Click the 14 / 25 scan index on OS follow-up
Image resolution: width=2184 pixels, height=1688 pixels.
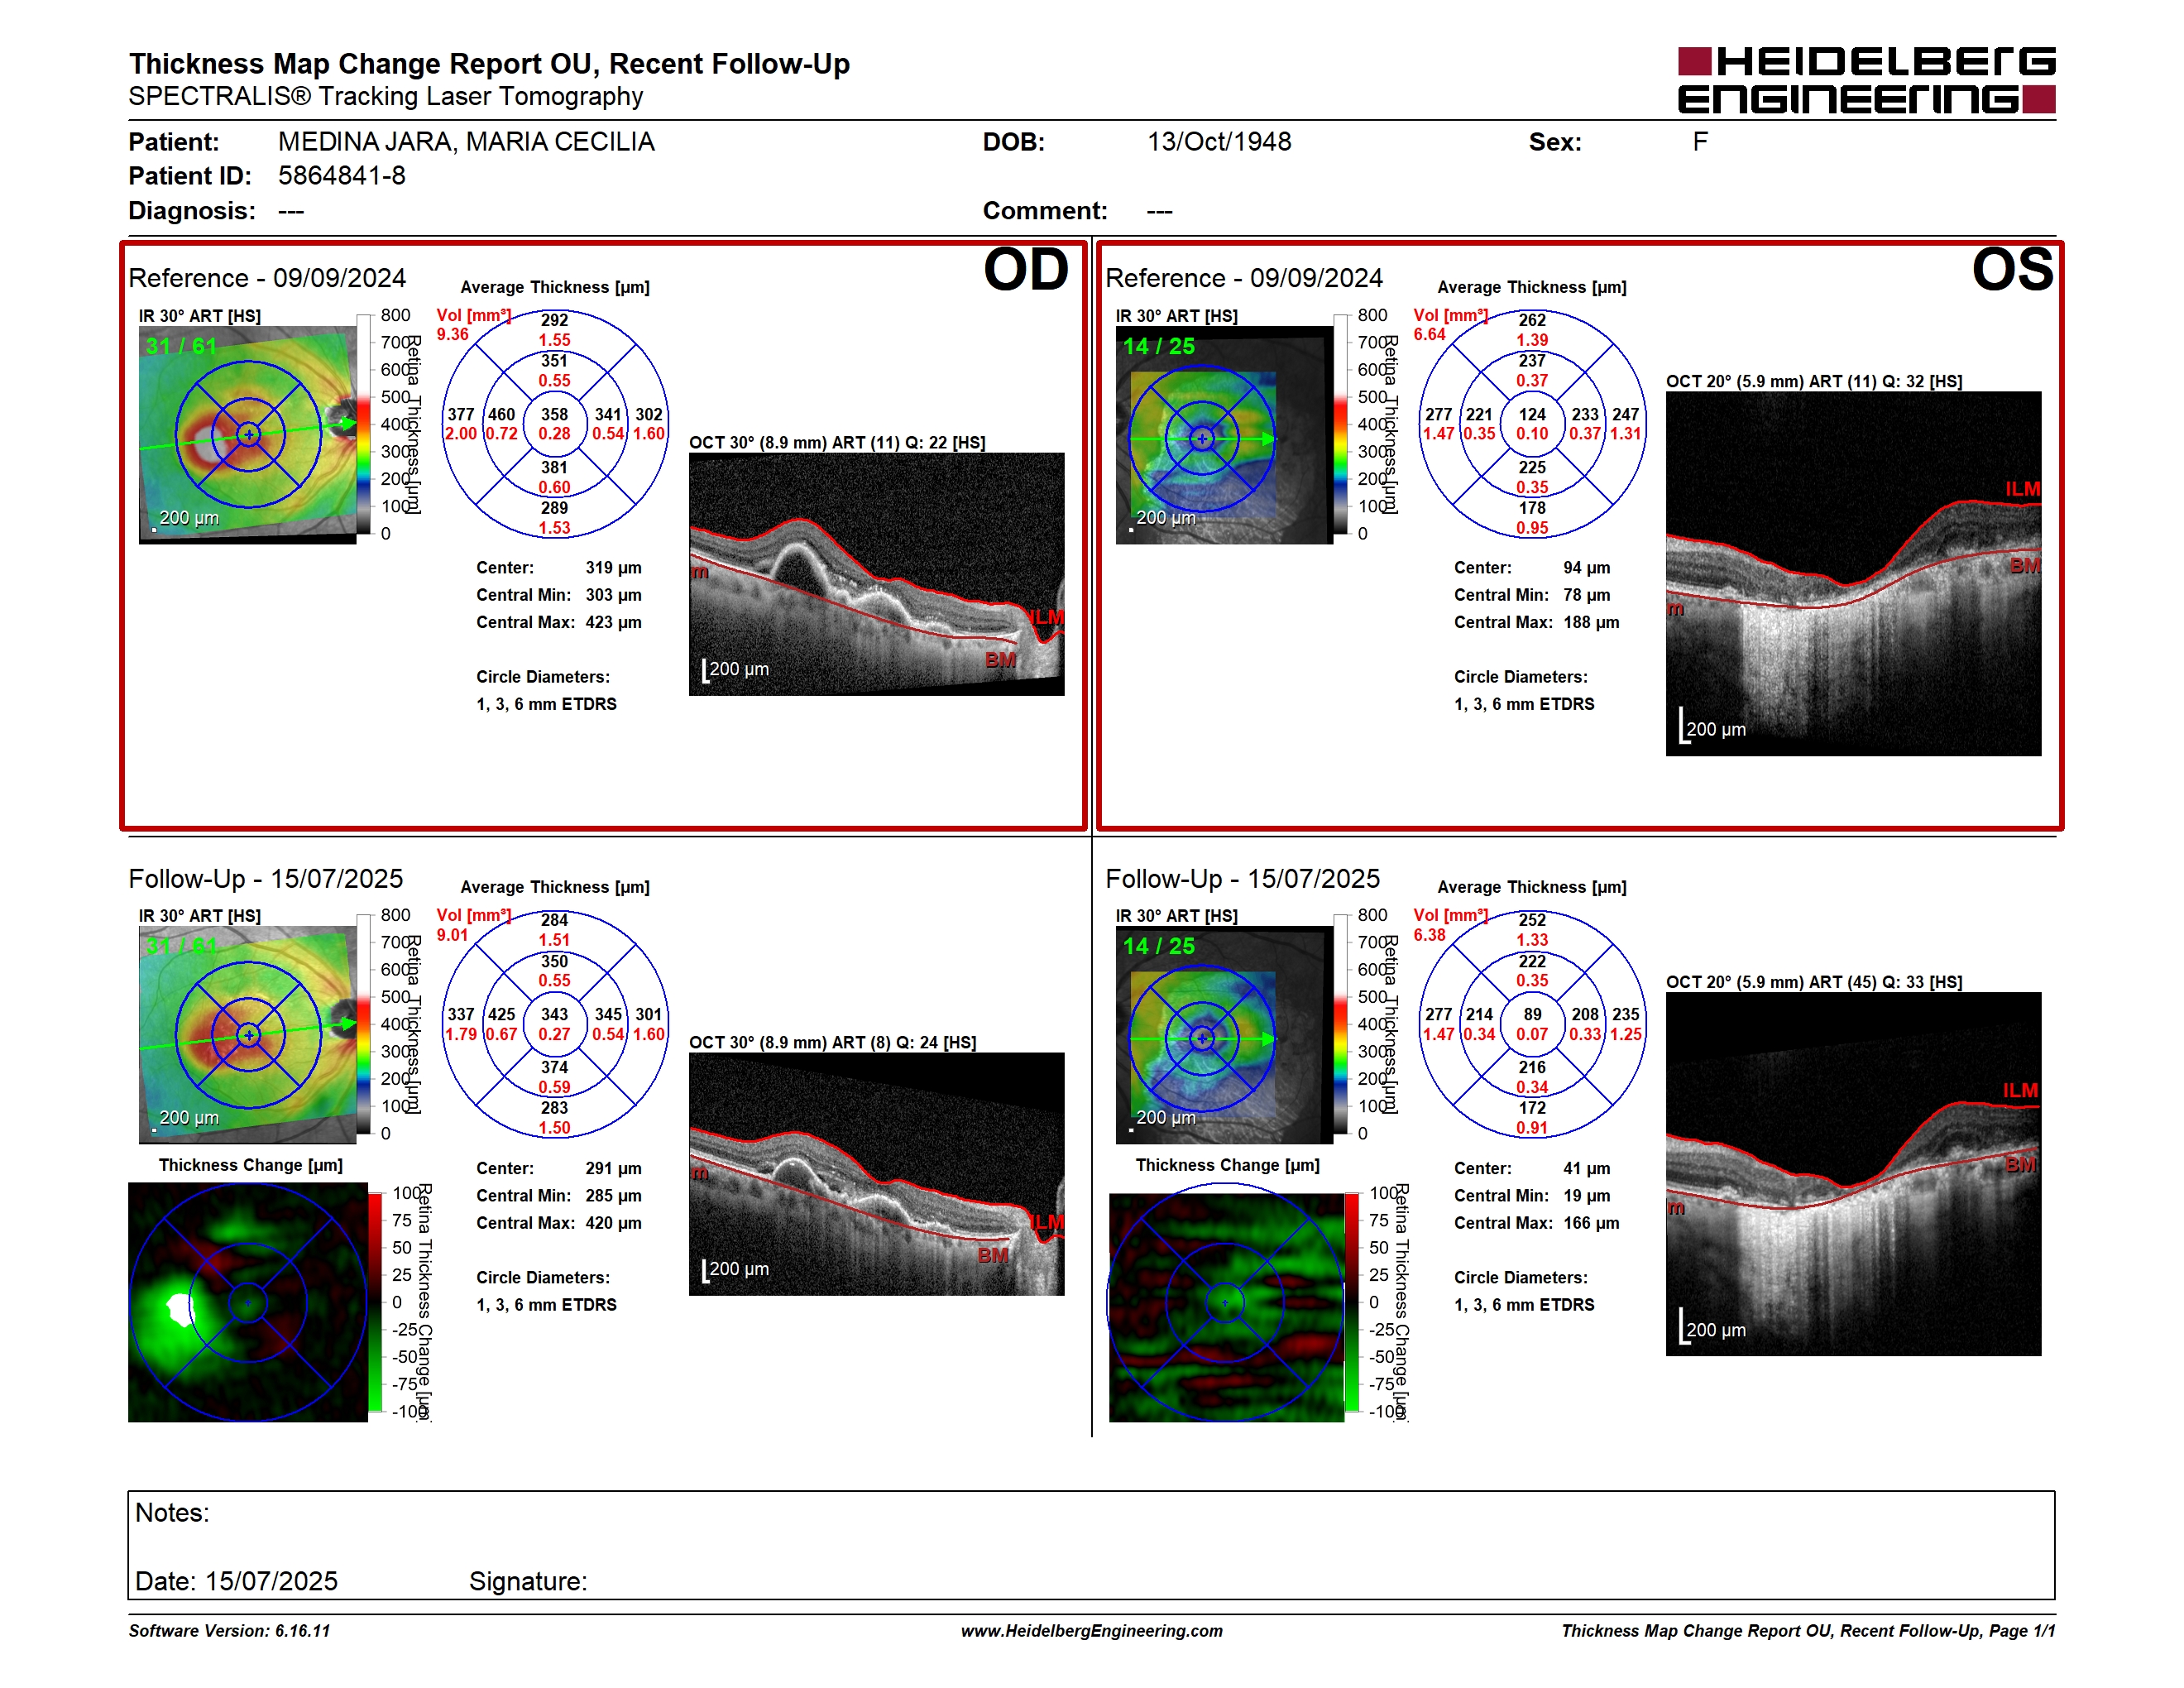tap(1158, 947)
